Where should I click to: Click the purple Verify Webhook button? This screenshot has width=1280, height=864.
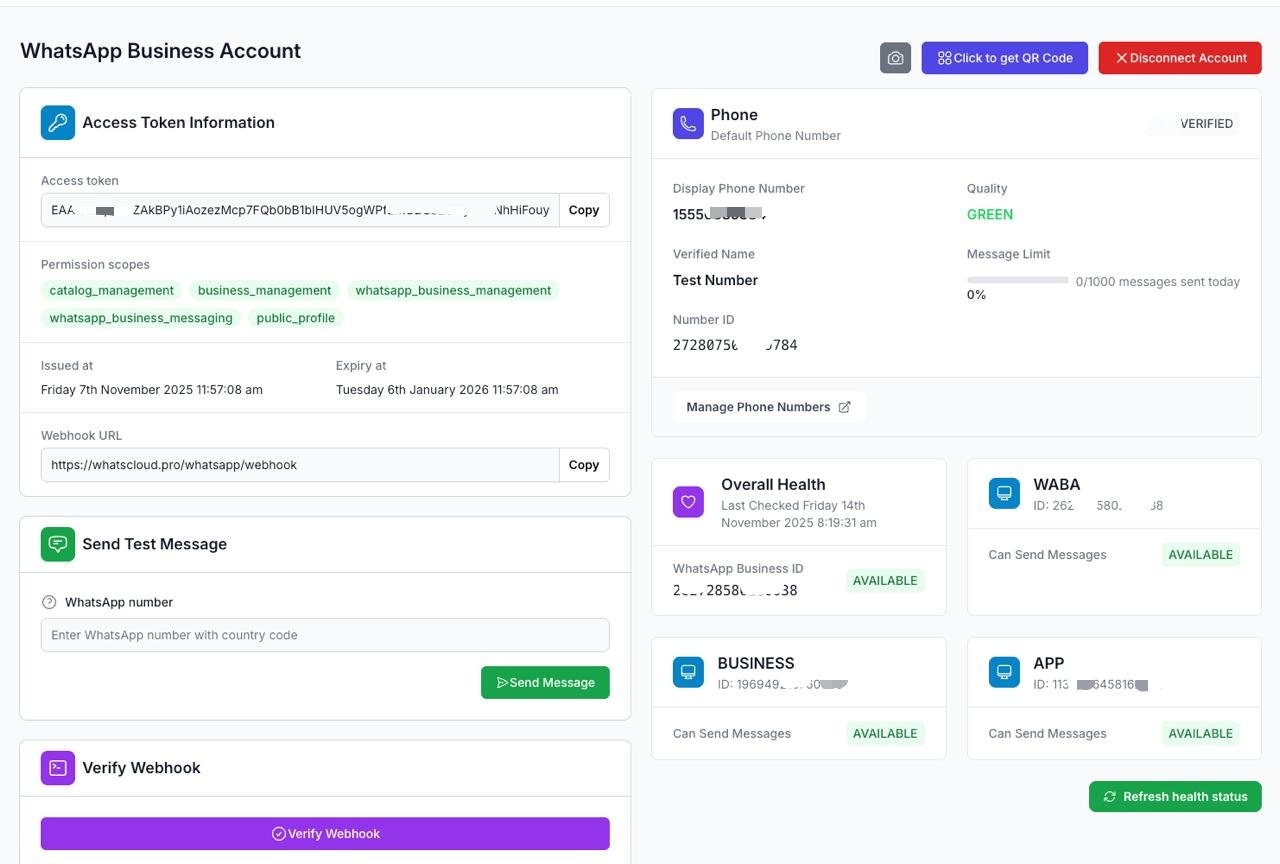coord(325,834)
